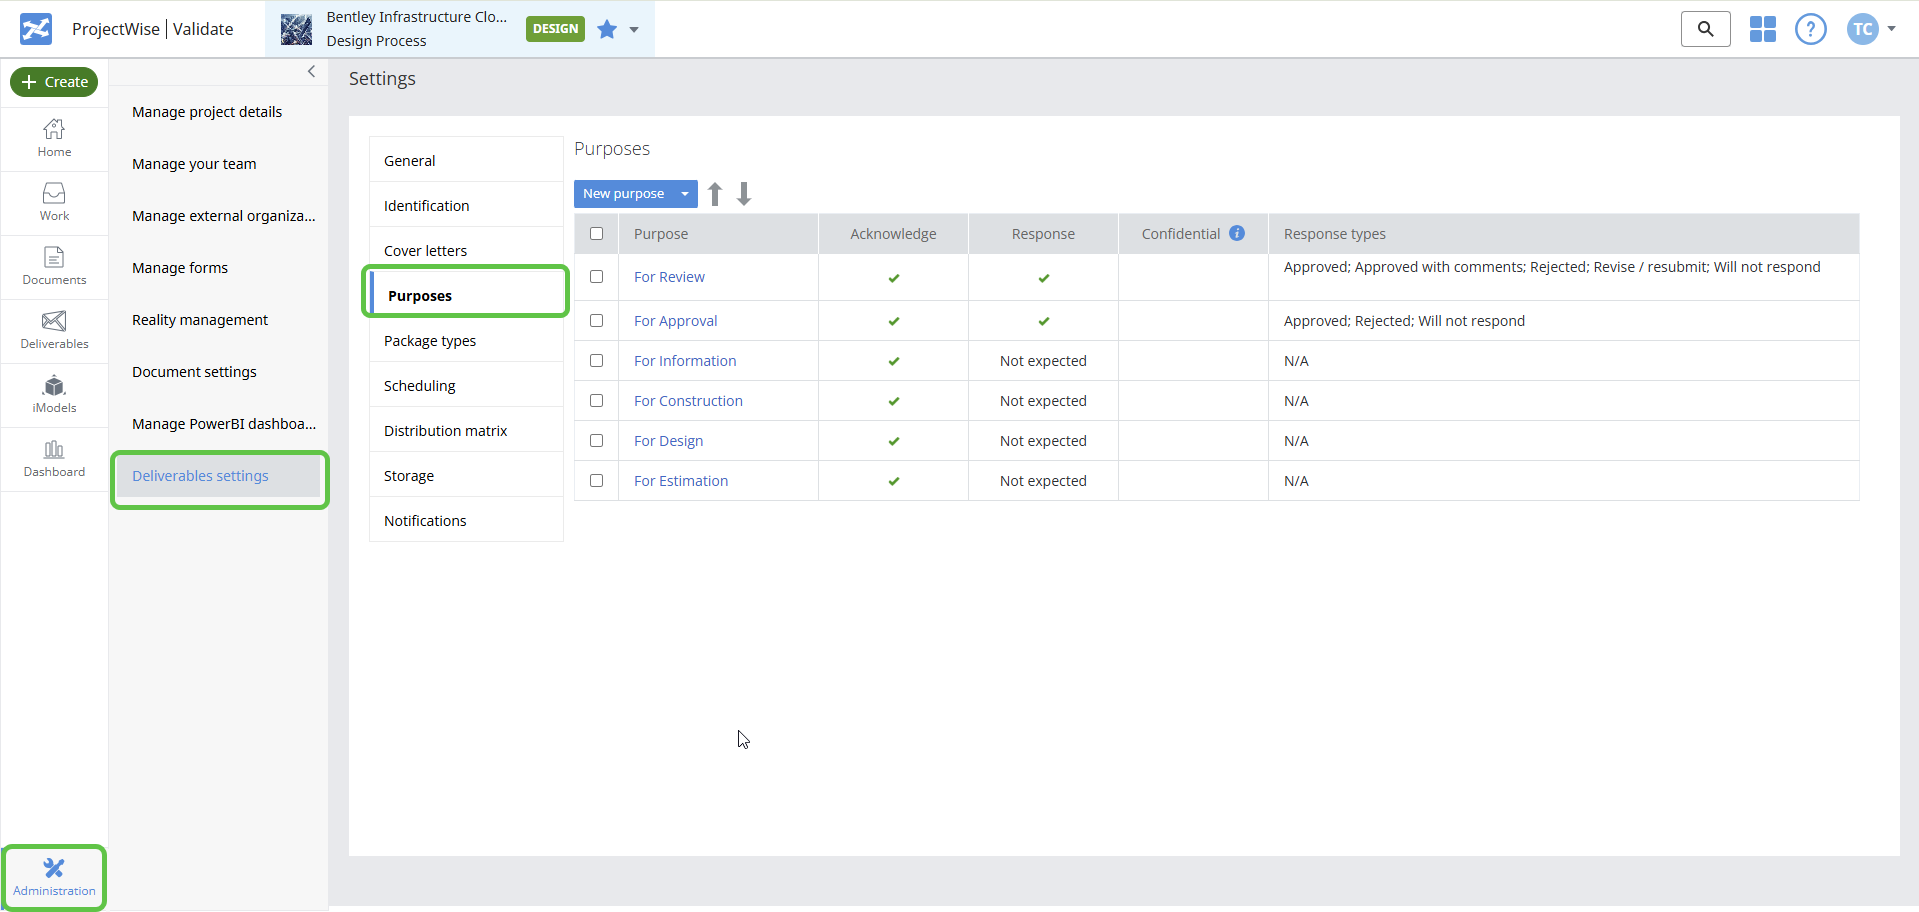The width and height of the screenshot is (1919, 912).
Task: Open the Documents section
Action: (x=54, y=266)
